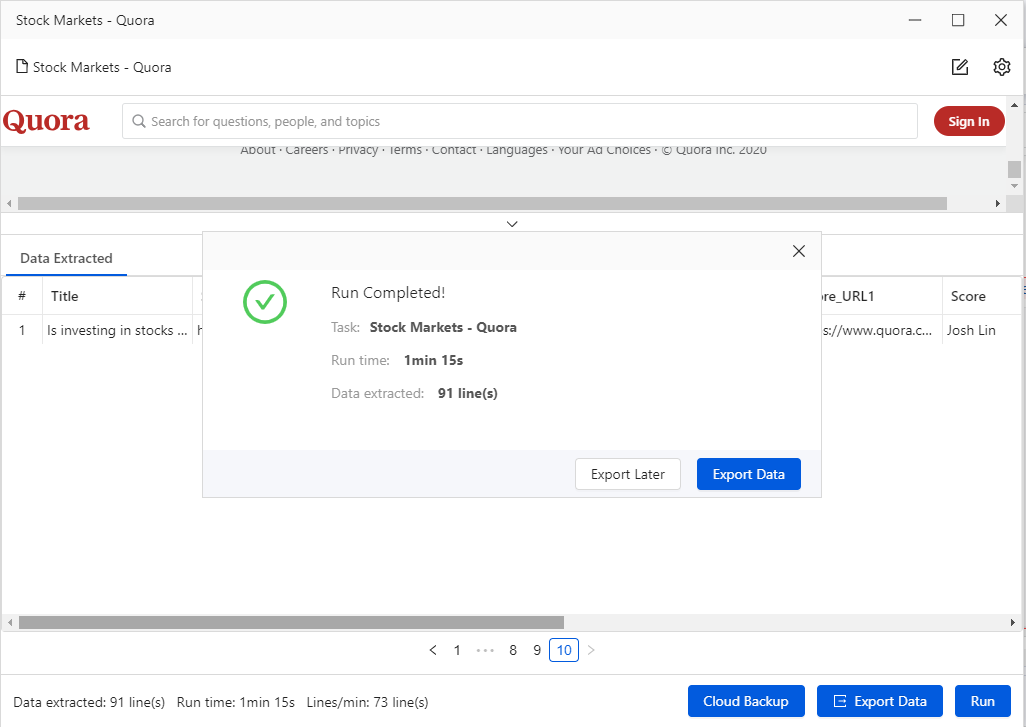Click the Quora logo
The width and height of the screenshot is (1026, 727).
46,121
